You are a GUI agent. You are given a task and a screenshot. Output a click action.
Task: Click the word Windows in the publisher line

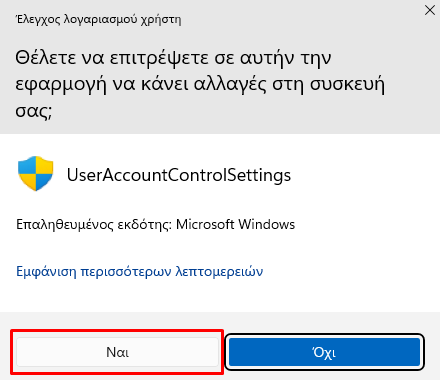pyautogui.click(x=267, y=224)
